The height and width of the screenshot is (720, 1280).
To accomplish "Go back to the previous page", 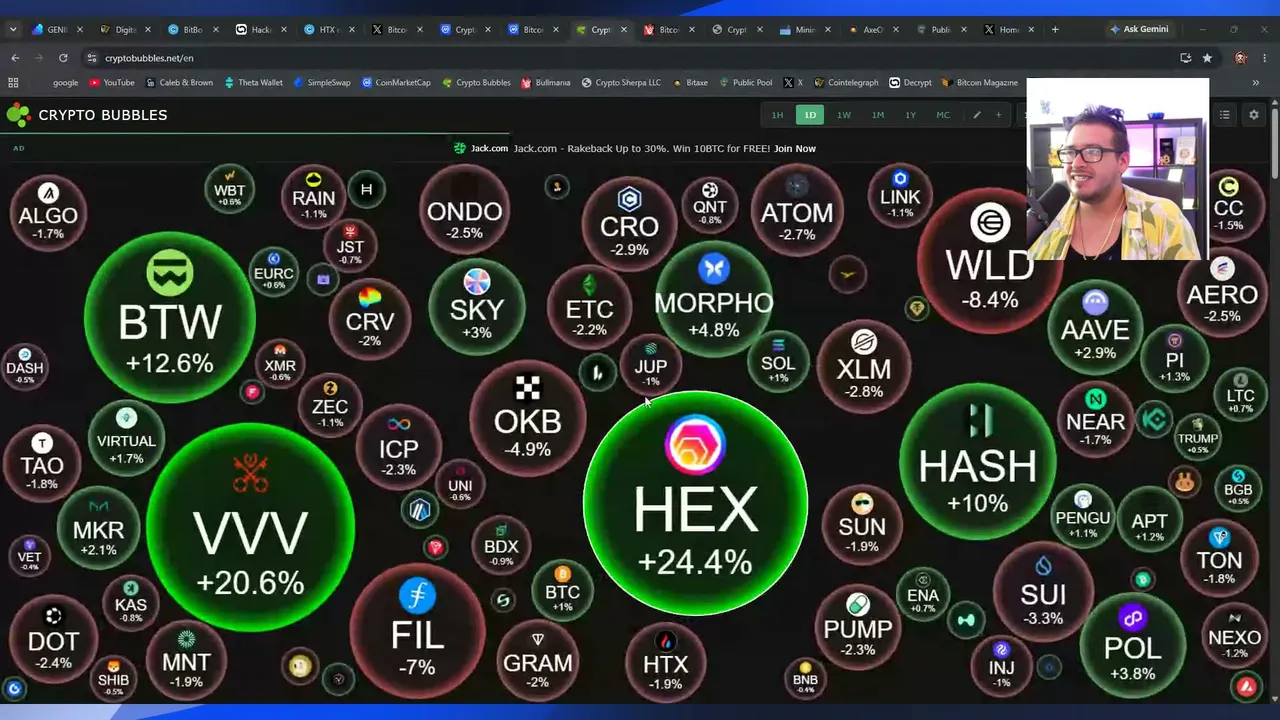I will point(15,58).
